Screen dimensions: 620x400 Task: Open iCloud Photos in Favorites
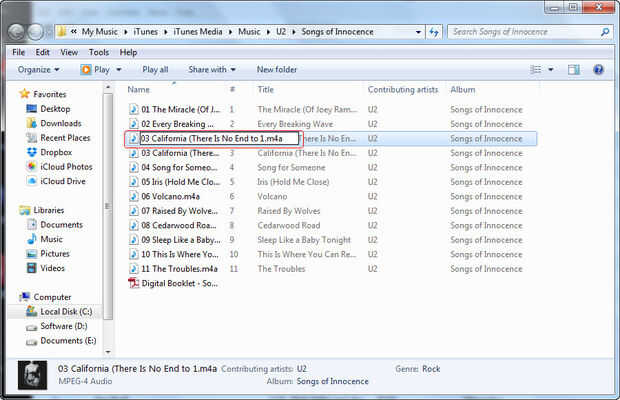(x=66, y=167)
